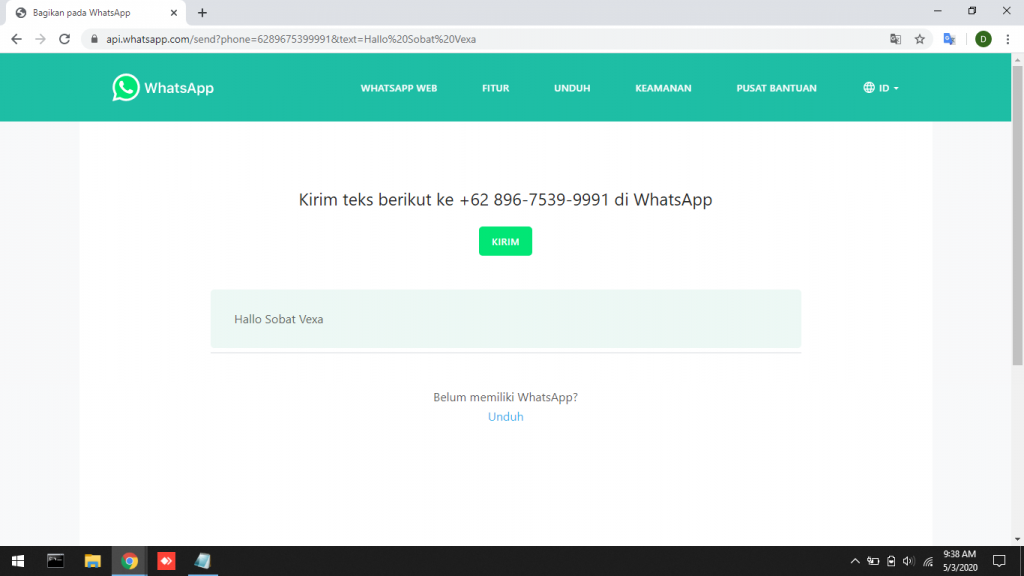Open the terminal app in taskbar
The width and height of the screenshot is (1024, 576).
[56, 561]
